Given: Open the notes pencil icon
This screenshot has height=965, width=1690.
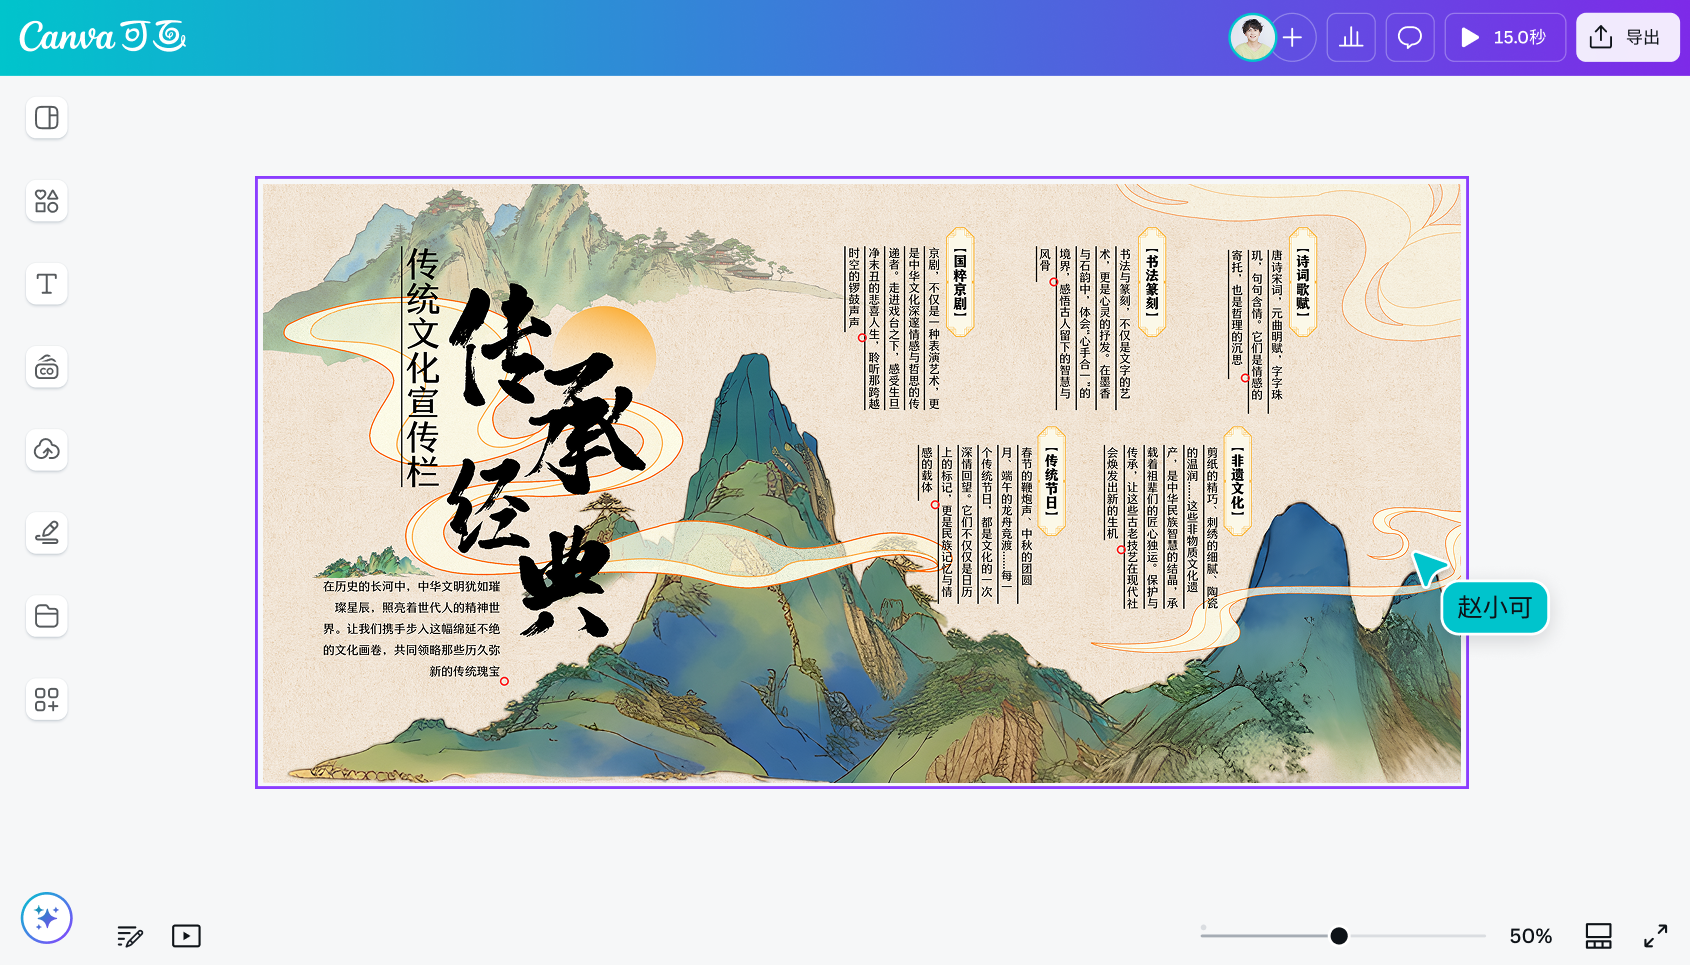Looking at the screenshot, I should [130, 936].
